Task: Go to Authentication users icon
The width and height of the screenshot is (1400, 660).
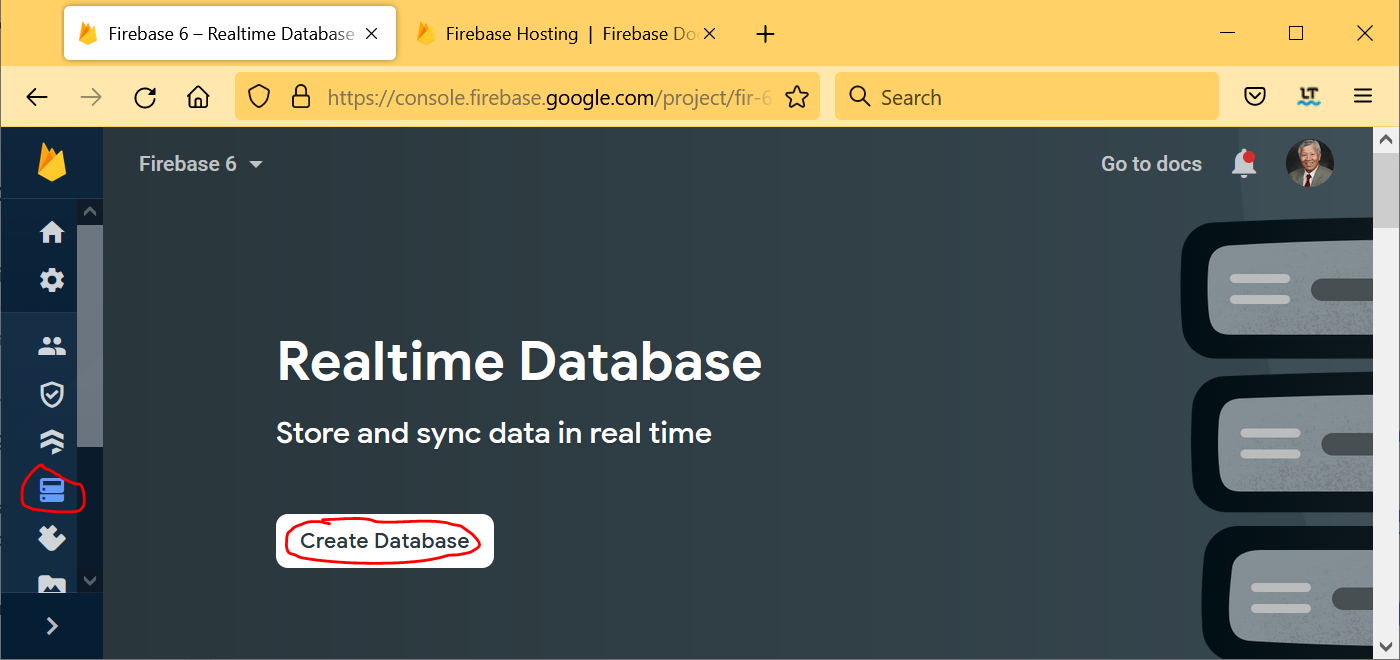Action: coord(52,347)
